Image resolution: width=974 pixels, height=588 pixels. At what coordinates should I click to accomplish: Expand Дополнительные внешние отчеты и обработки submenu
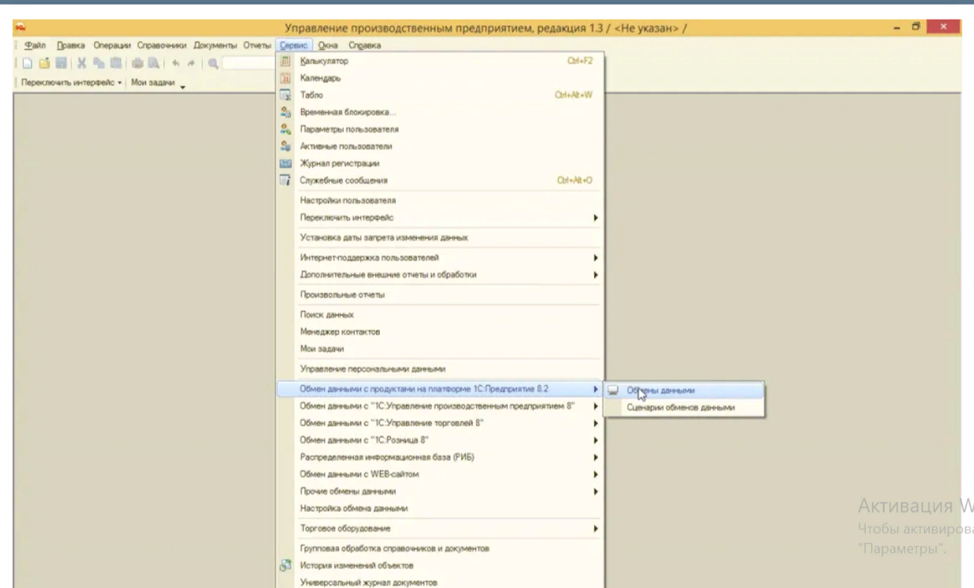click(x=595, y=275)
